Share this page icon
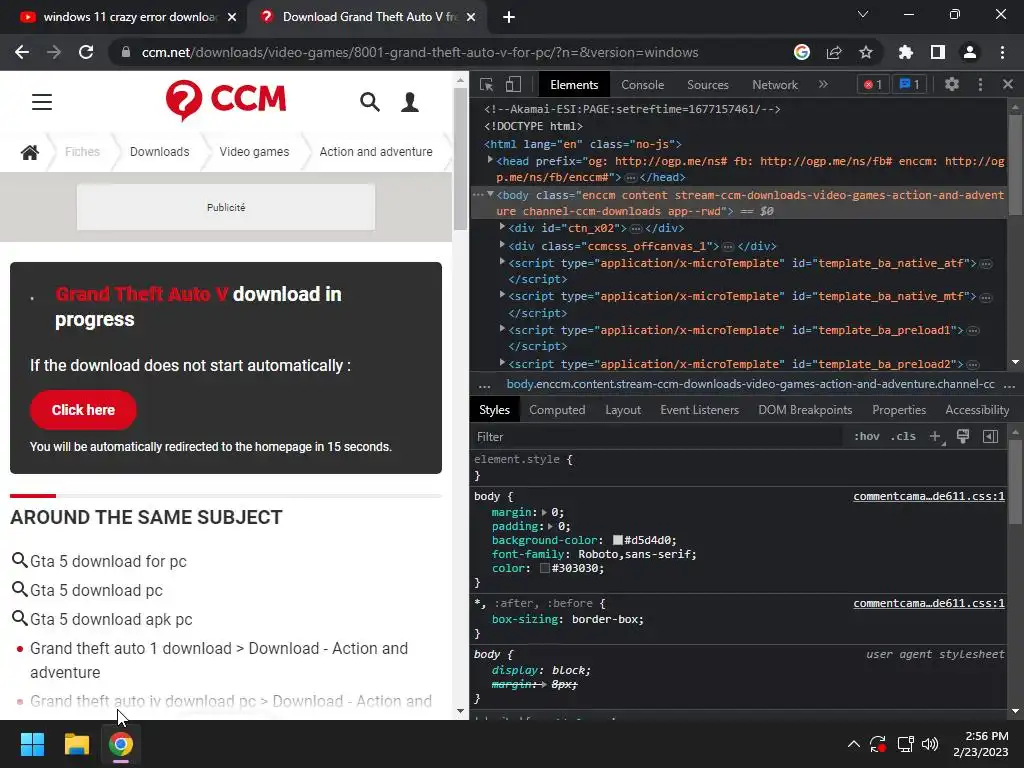 point(834,52)
